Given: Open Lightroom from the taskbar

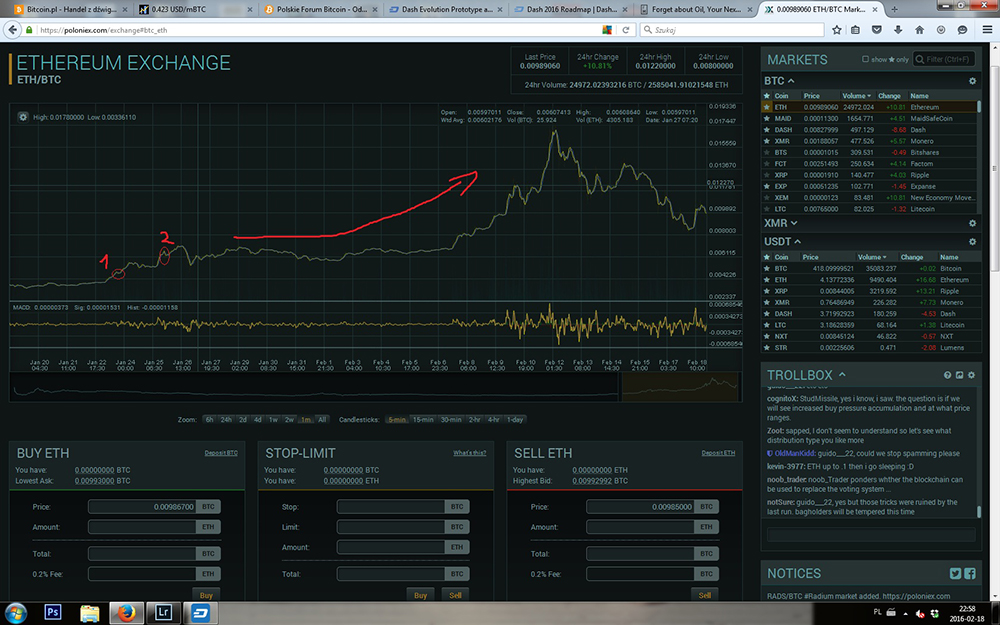Looking at the screenshot, I should click(163, 613).
